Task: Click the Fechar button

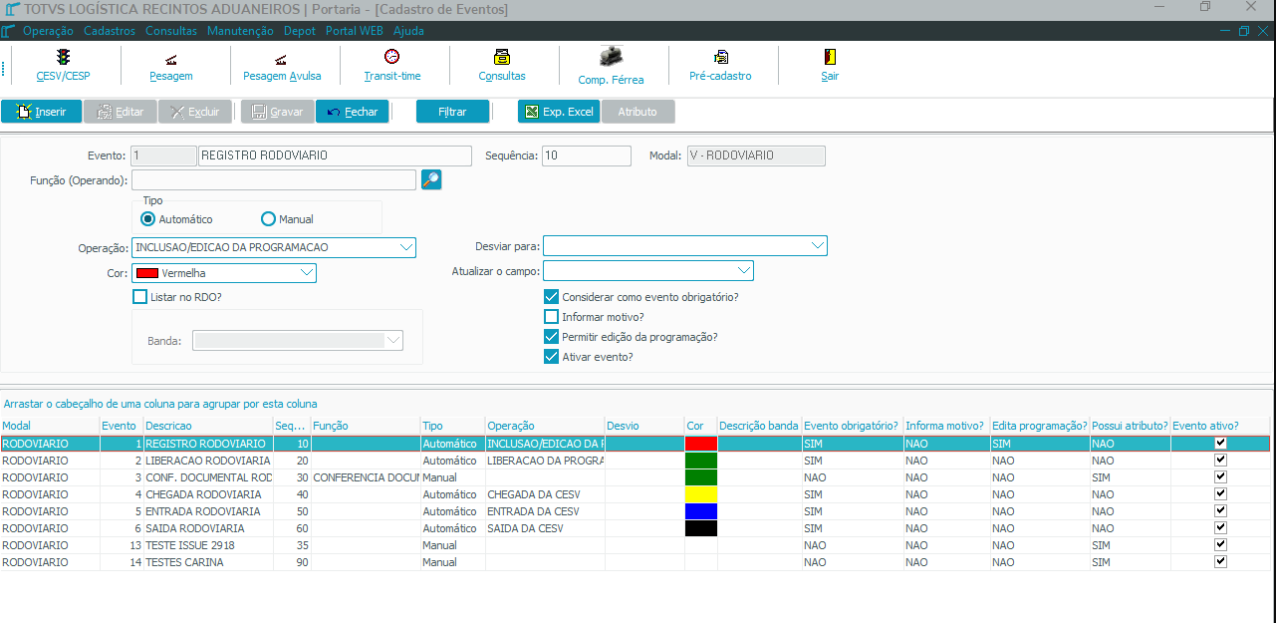Action: click(353, 112)
